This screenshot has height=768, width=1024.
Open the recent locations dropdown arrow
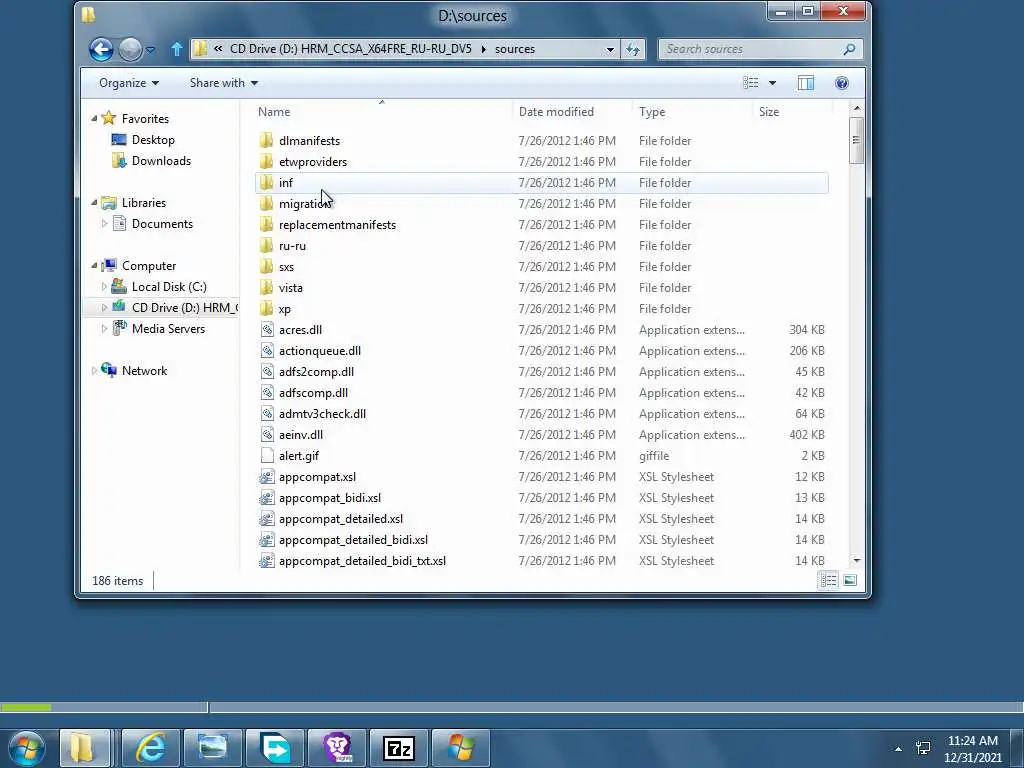pos(150,50)
